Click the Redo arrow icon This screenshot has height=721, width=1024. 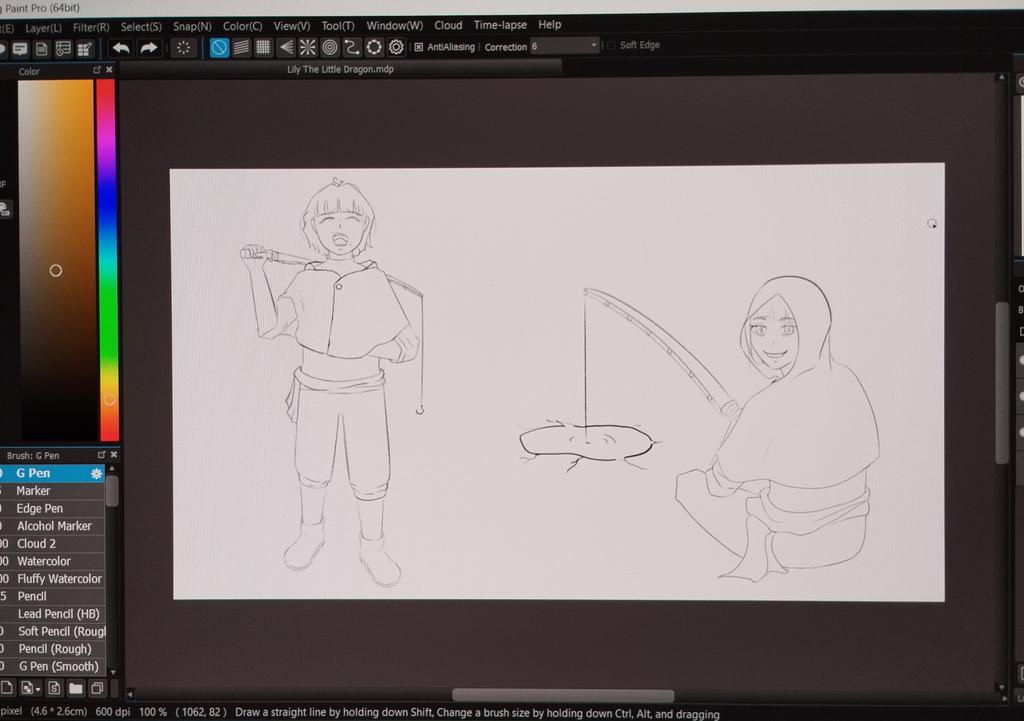[x=149, y=48]
